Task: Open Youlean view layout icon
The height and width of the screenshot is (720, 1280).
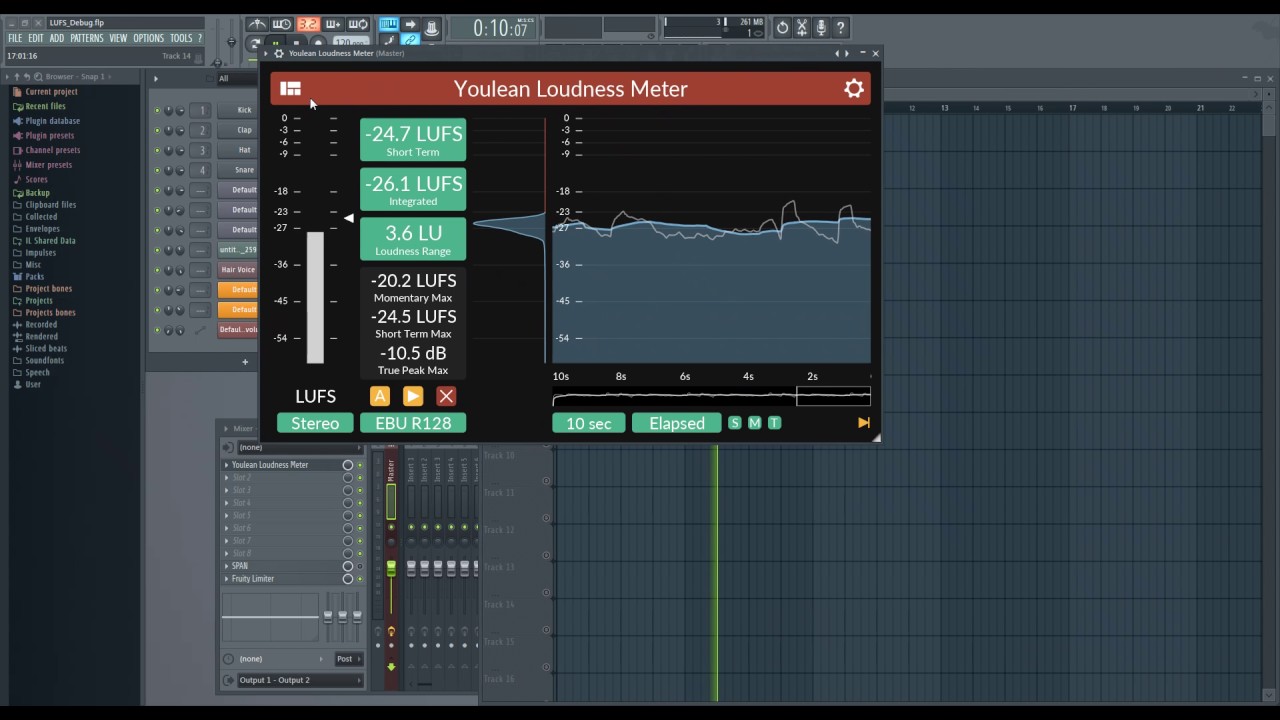Action: 290,89
